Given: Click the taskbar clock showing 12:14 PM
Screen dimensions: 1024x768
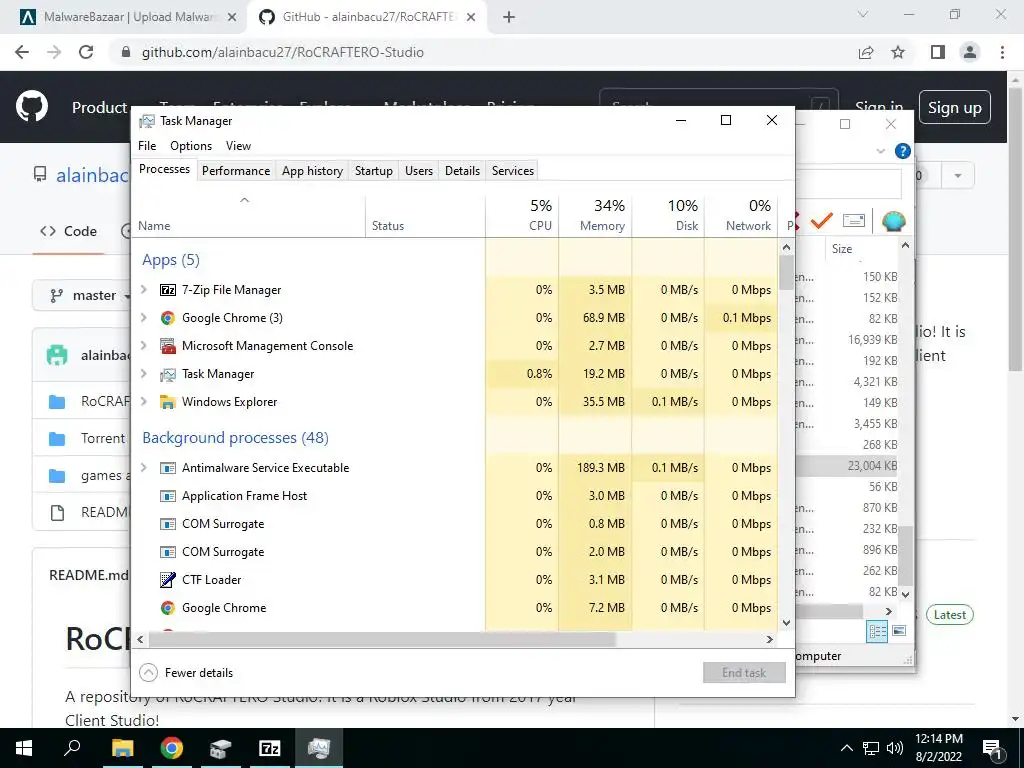Looking at the screenshot, I should (x=938, y=748).
